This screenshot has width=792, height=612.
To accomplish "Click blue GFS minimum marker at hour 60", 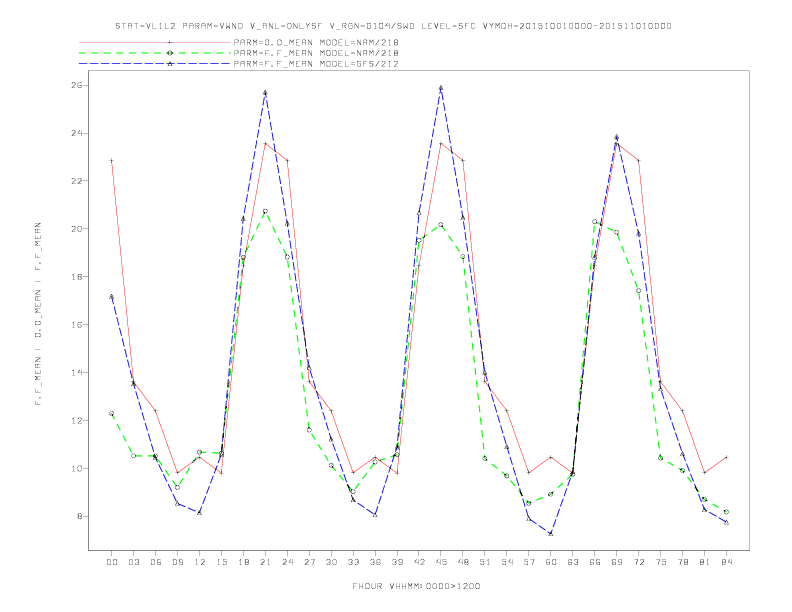I will click(551, 533).
